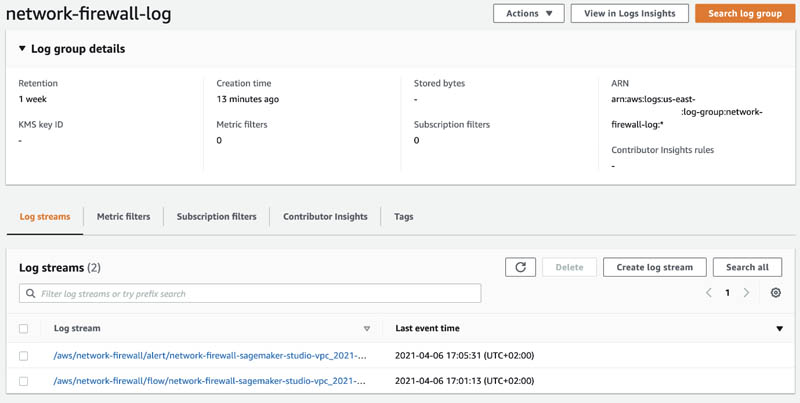The height and width of the screenshot is (403, 800).
Task: Open the Subscription filters tab
Action: [216, 217]
